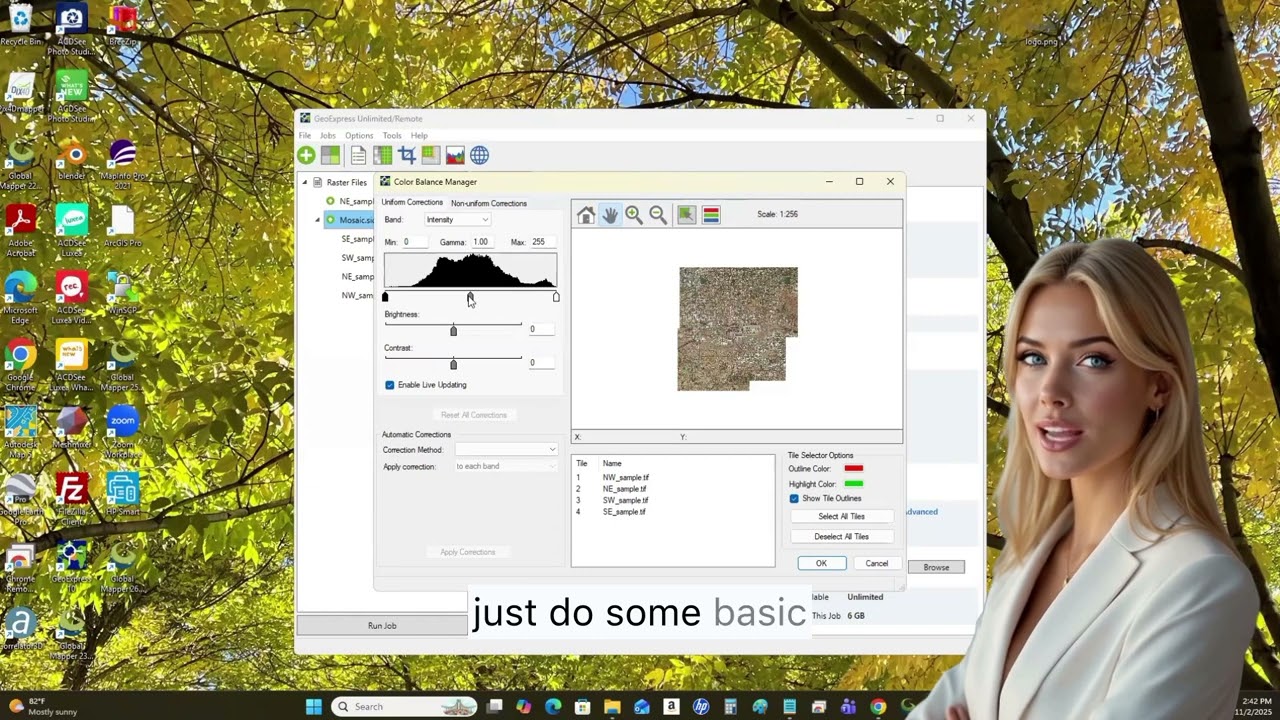Viewport: 1280px width, 720px height.
Task: Open the Tools menu in GeoExpress
Action: 392,136
